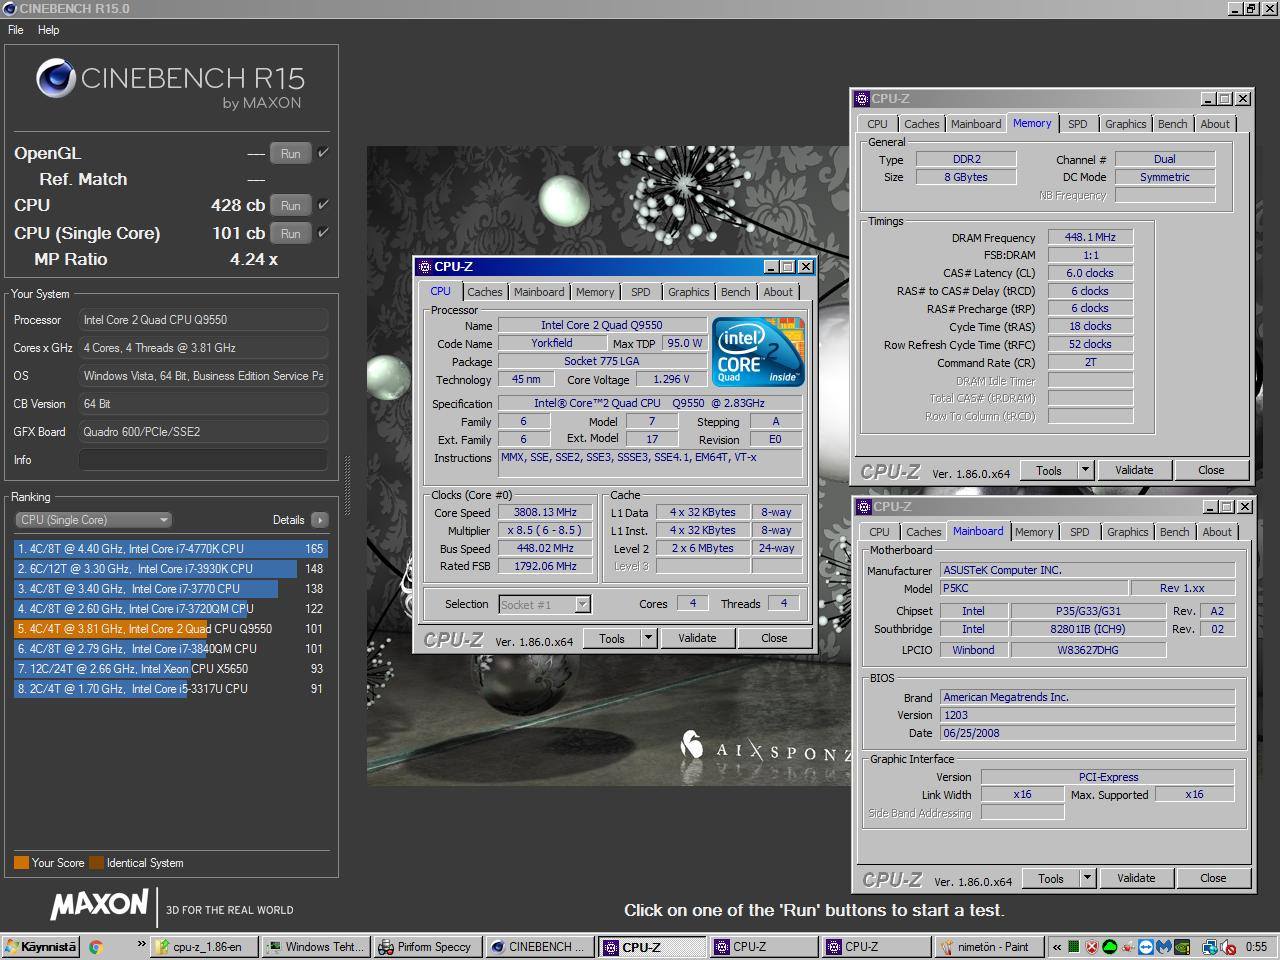Switch to Caches tab in front CPU-Z
Viewport: 1280px width, 960px height.
click(485, 292)
